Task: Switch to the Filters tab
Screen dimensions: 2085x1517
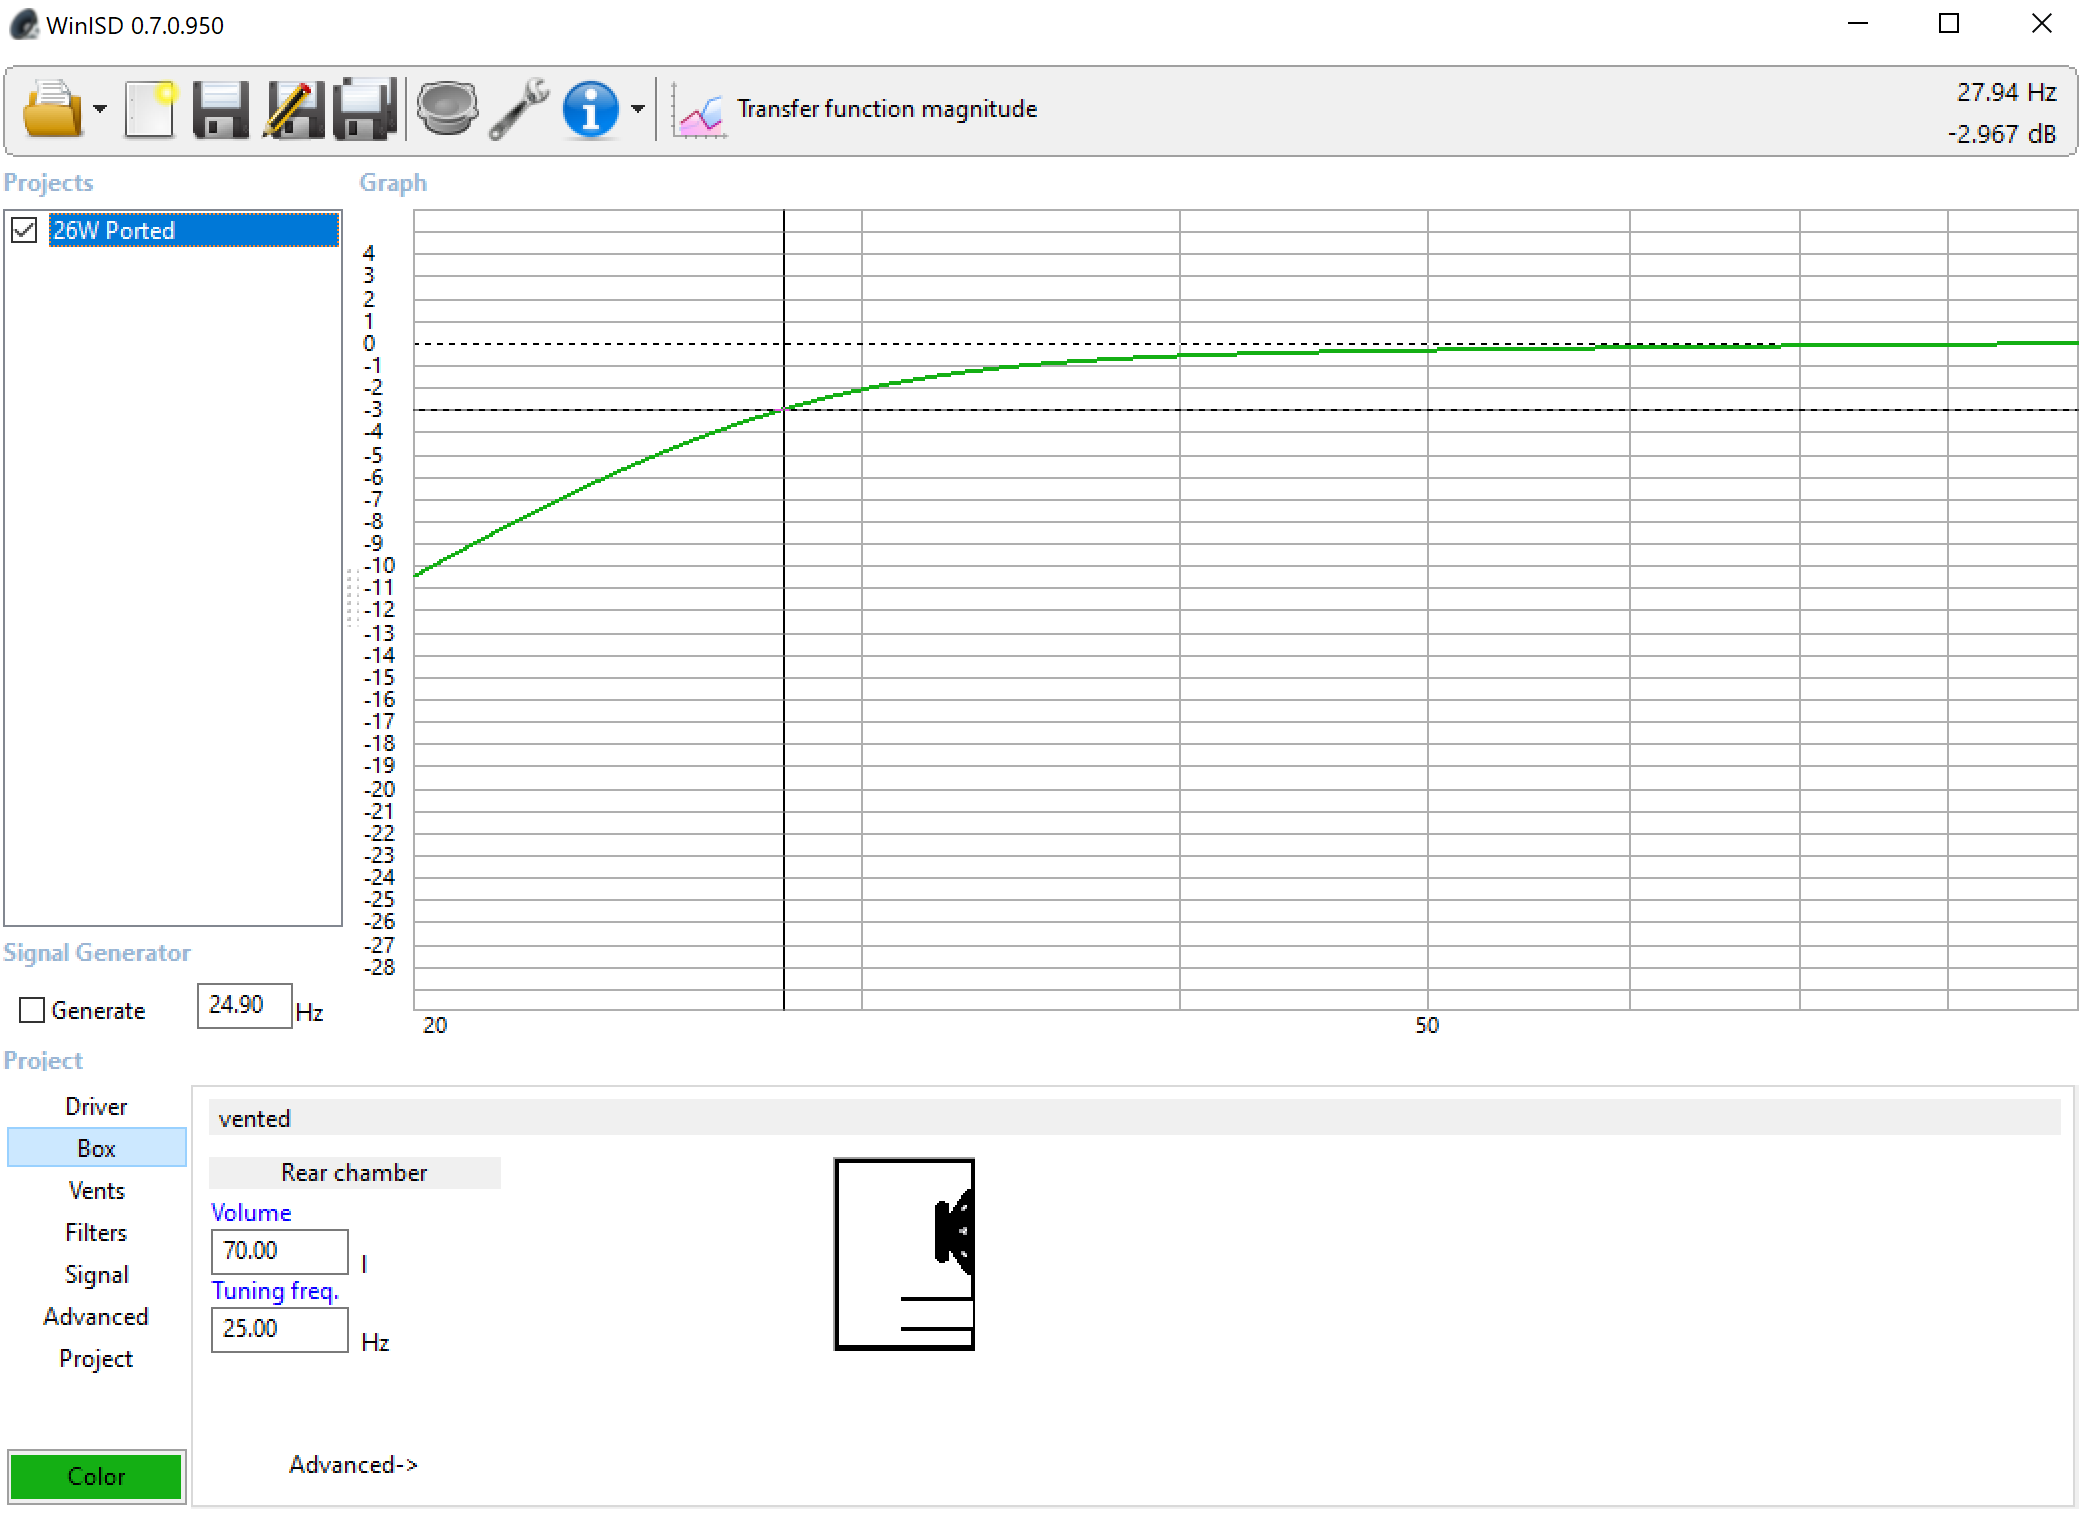Action: [96, 1232]
